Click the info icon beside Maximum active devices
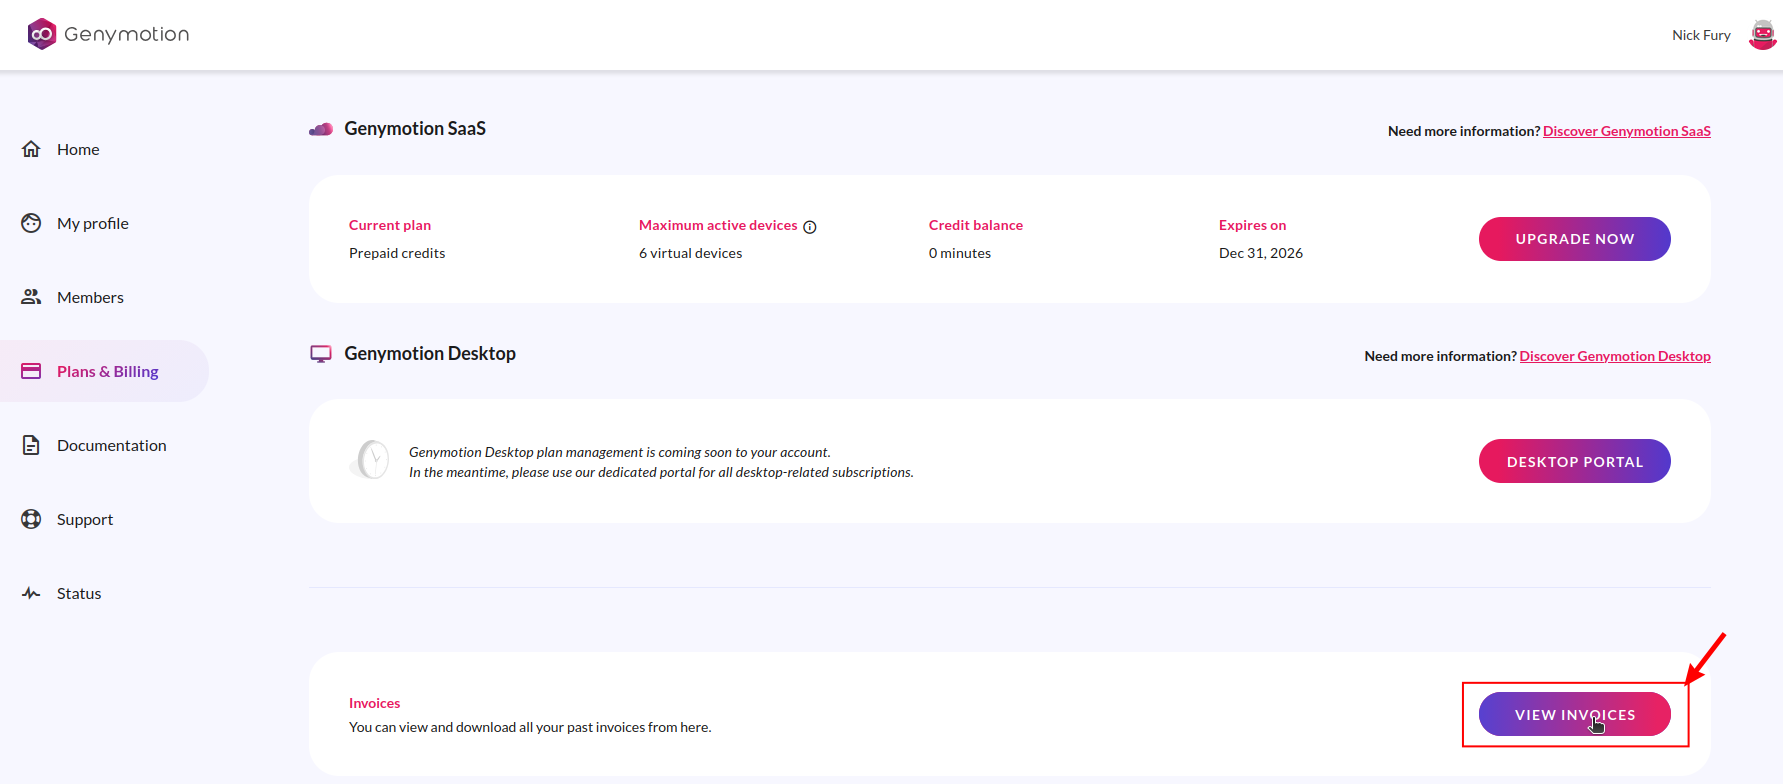The image size is (1783, 784). point(810,227)
